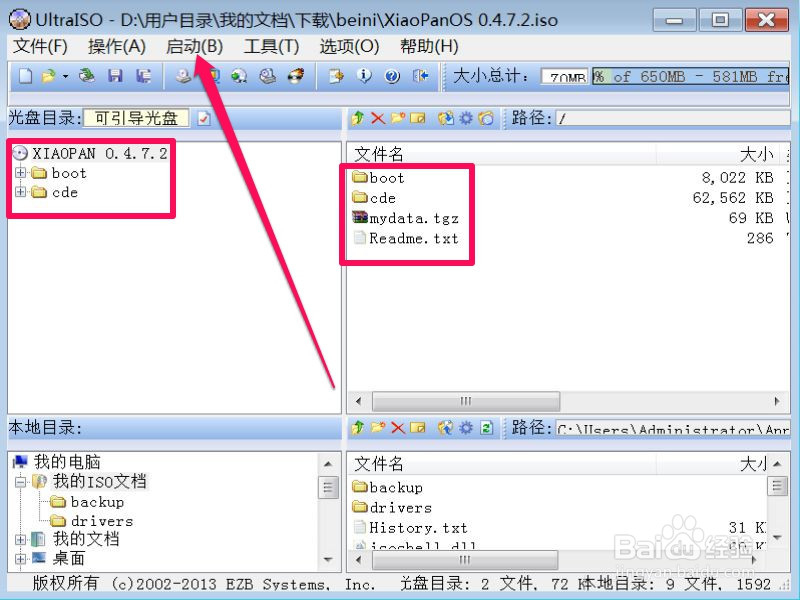Click the Make CD image toolbar icon

click(x=183, y=77)
